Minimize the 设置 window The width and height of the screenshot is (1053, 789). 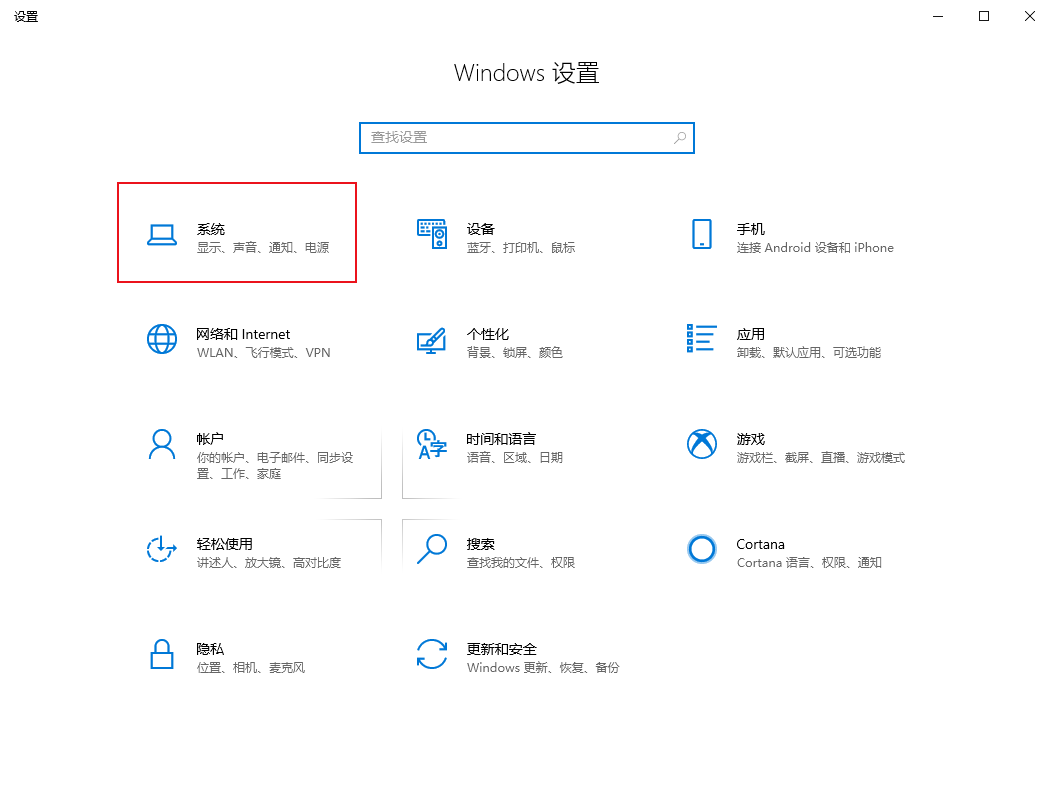pyautogui.click(x=938, y=16)
